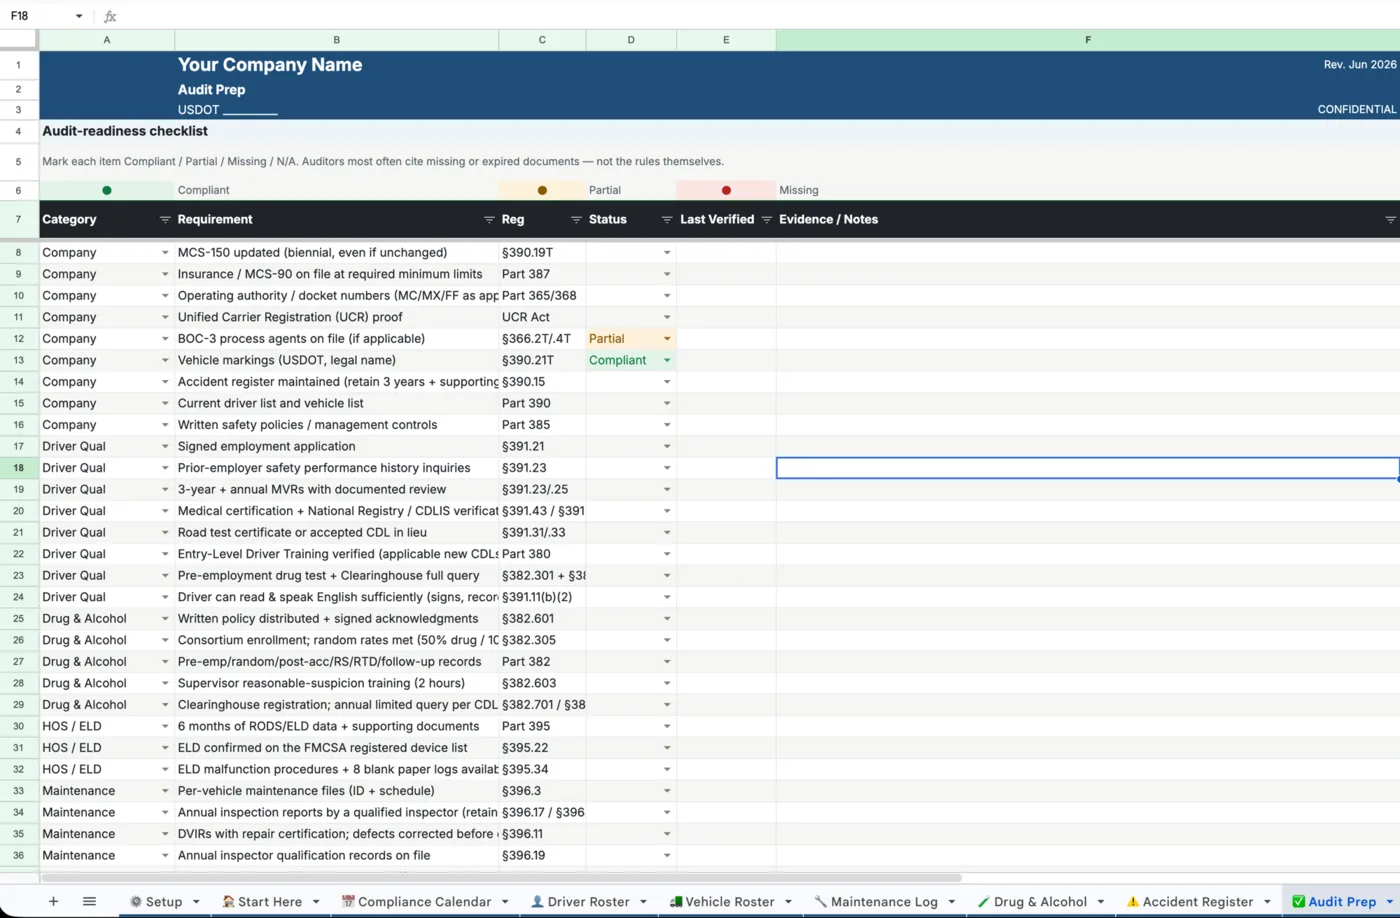Open the Category dropdown in row 33
The height and width of the screenshot is (918, 1400).
tap(165, 791)
